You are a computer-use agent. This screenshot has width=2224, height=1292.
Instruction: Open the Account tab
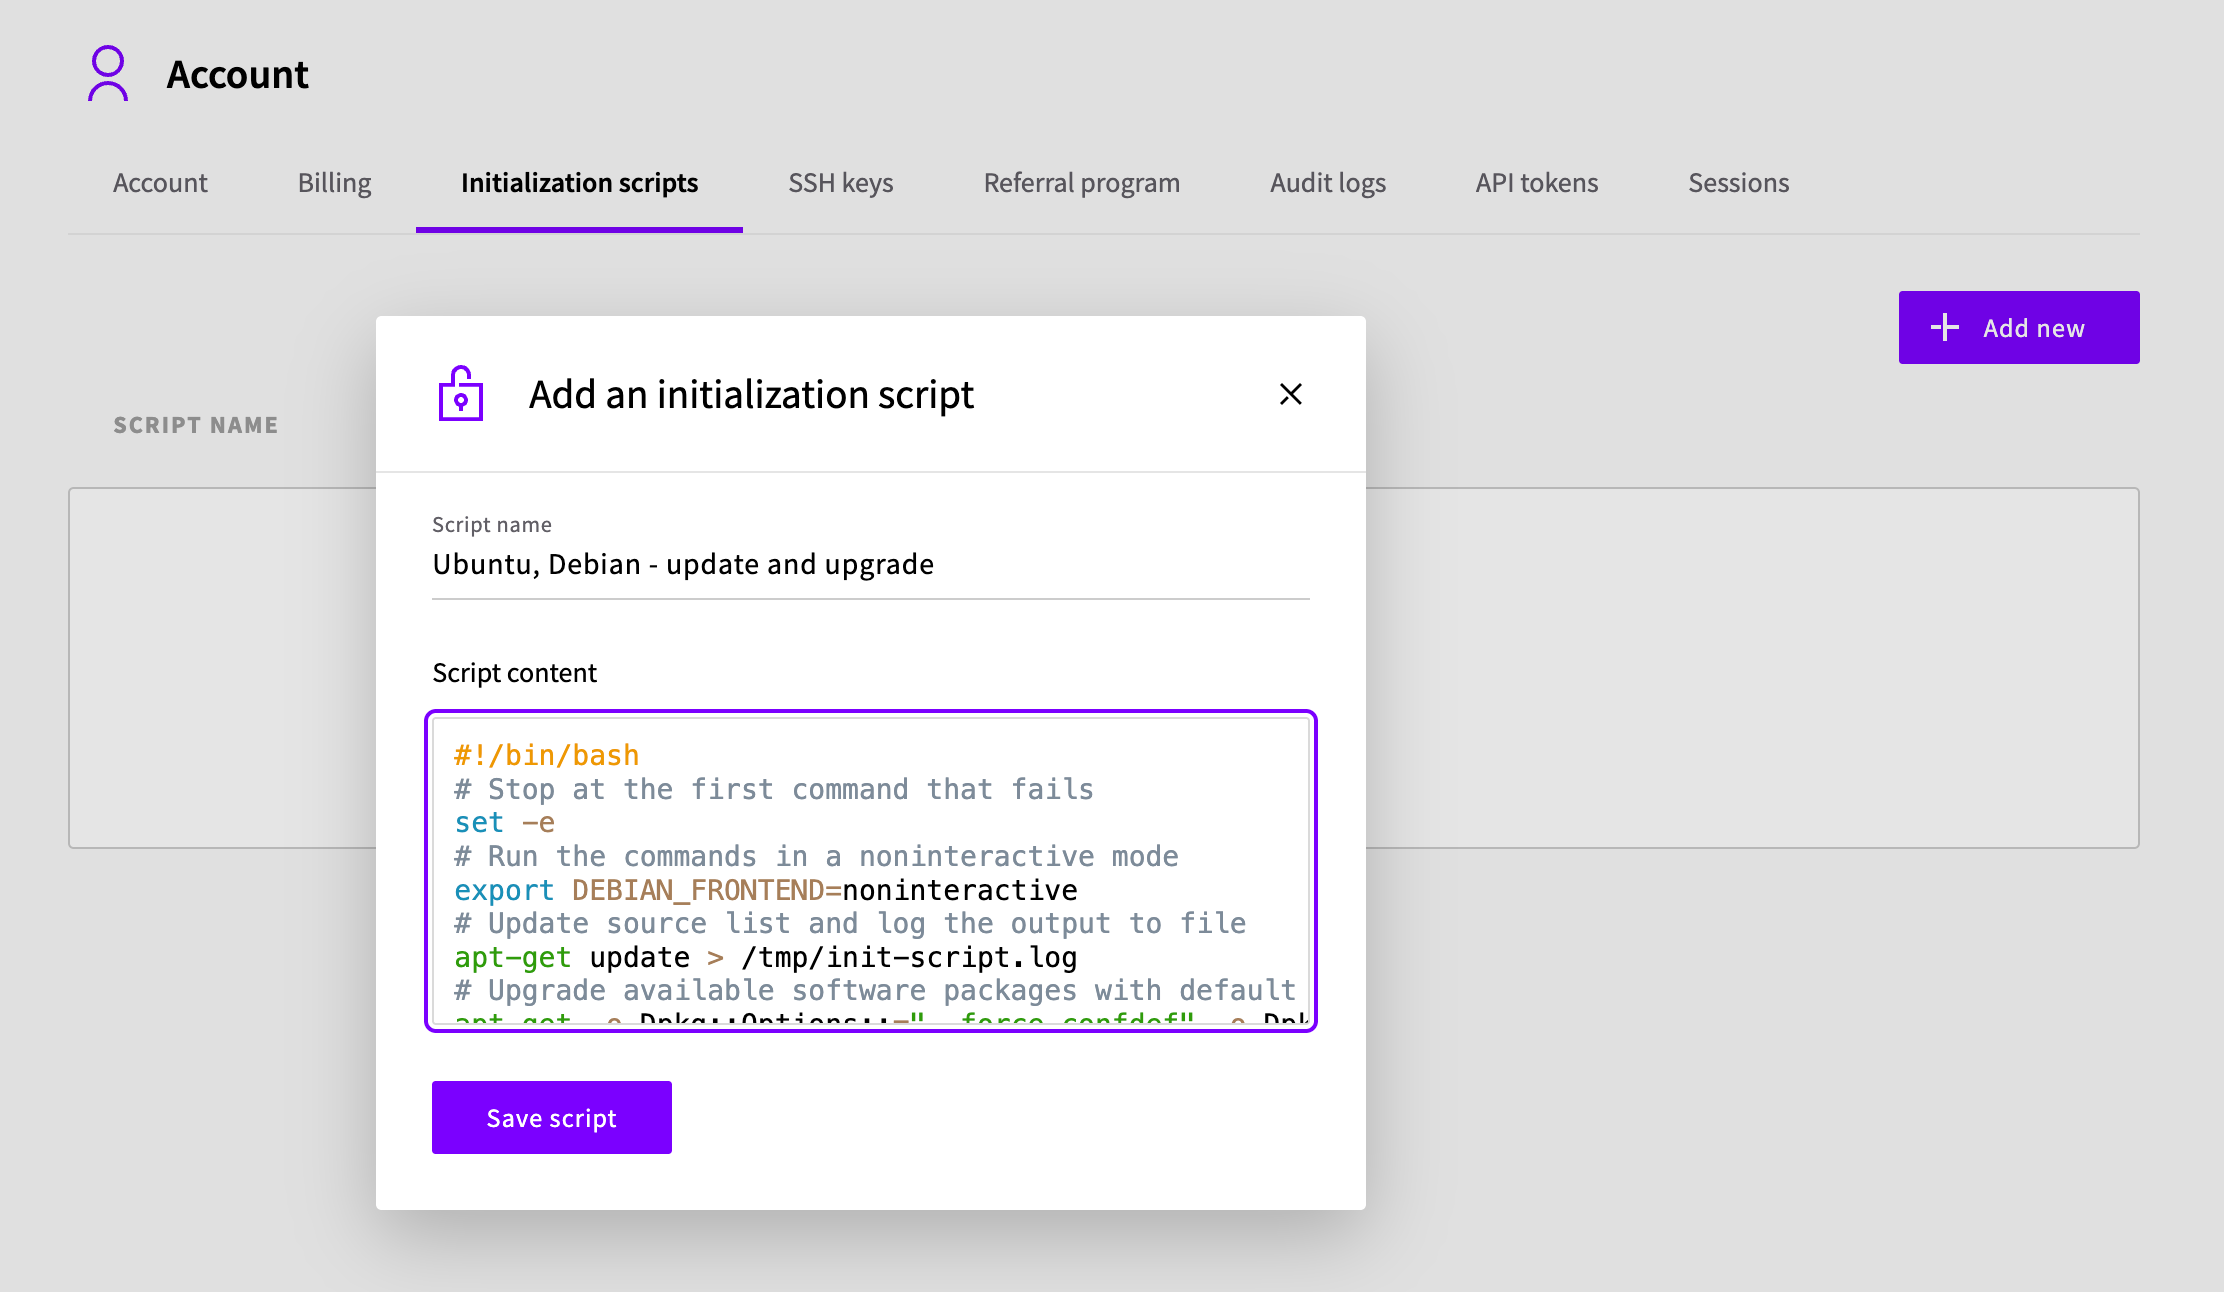(160, 183)
